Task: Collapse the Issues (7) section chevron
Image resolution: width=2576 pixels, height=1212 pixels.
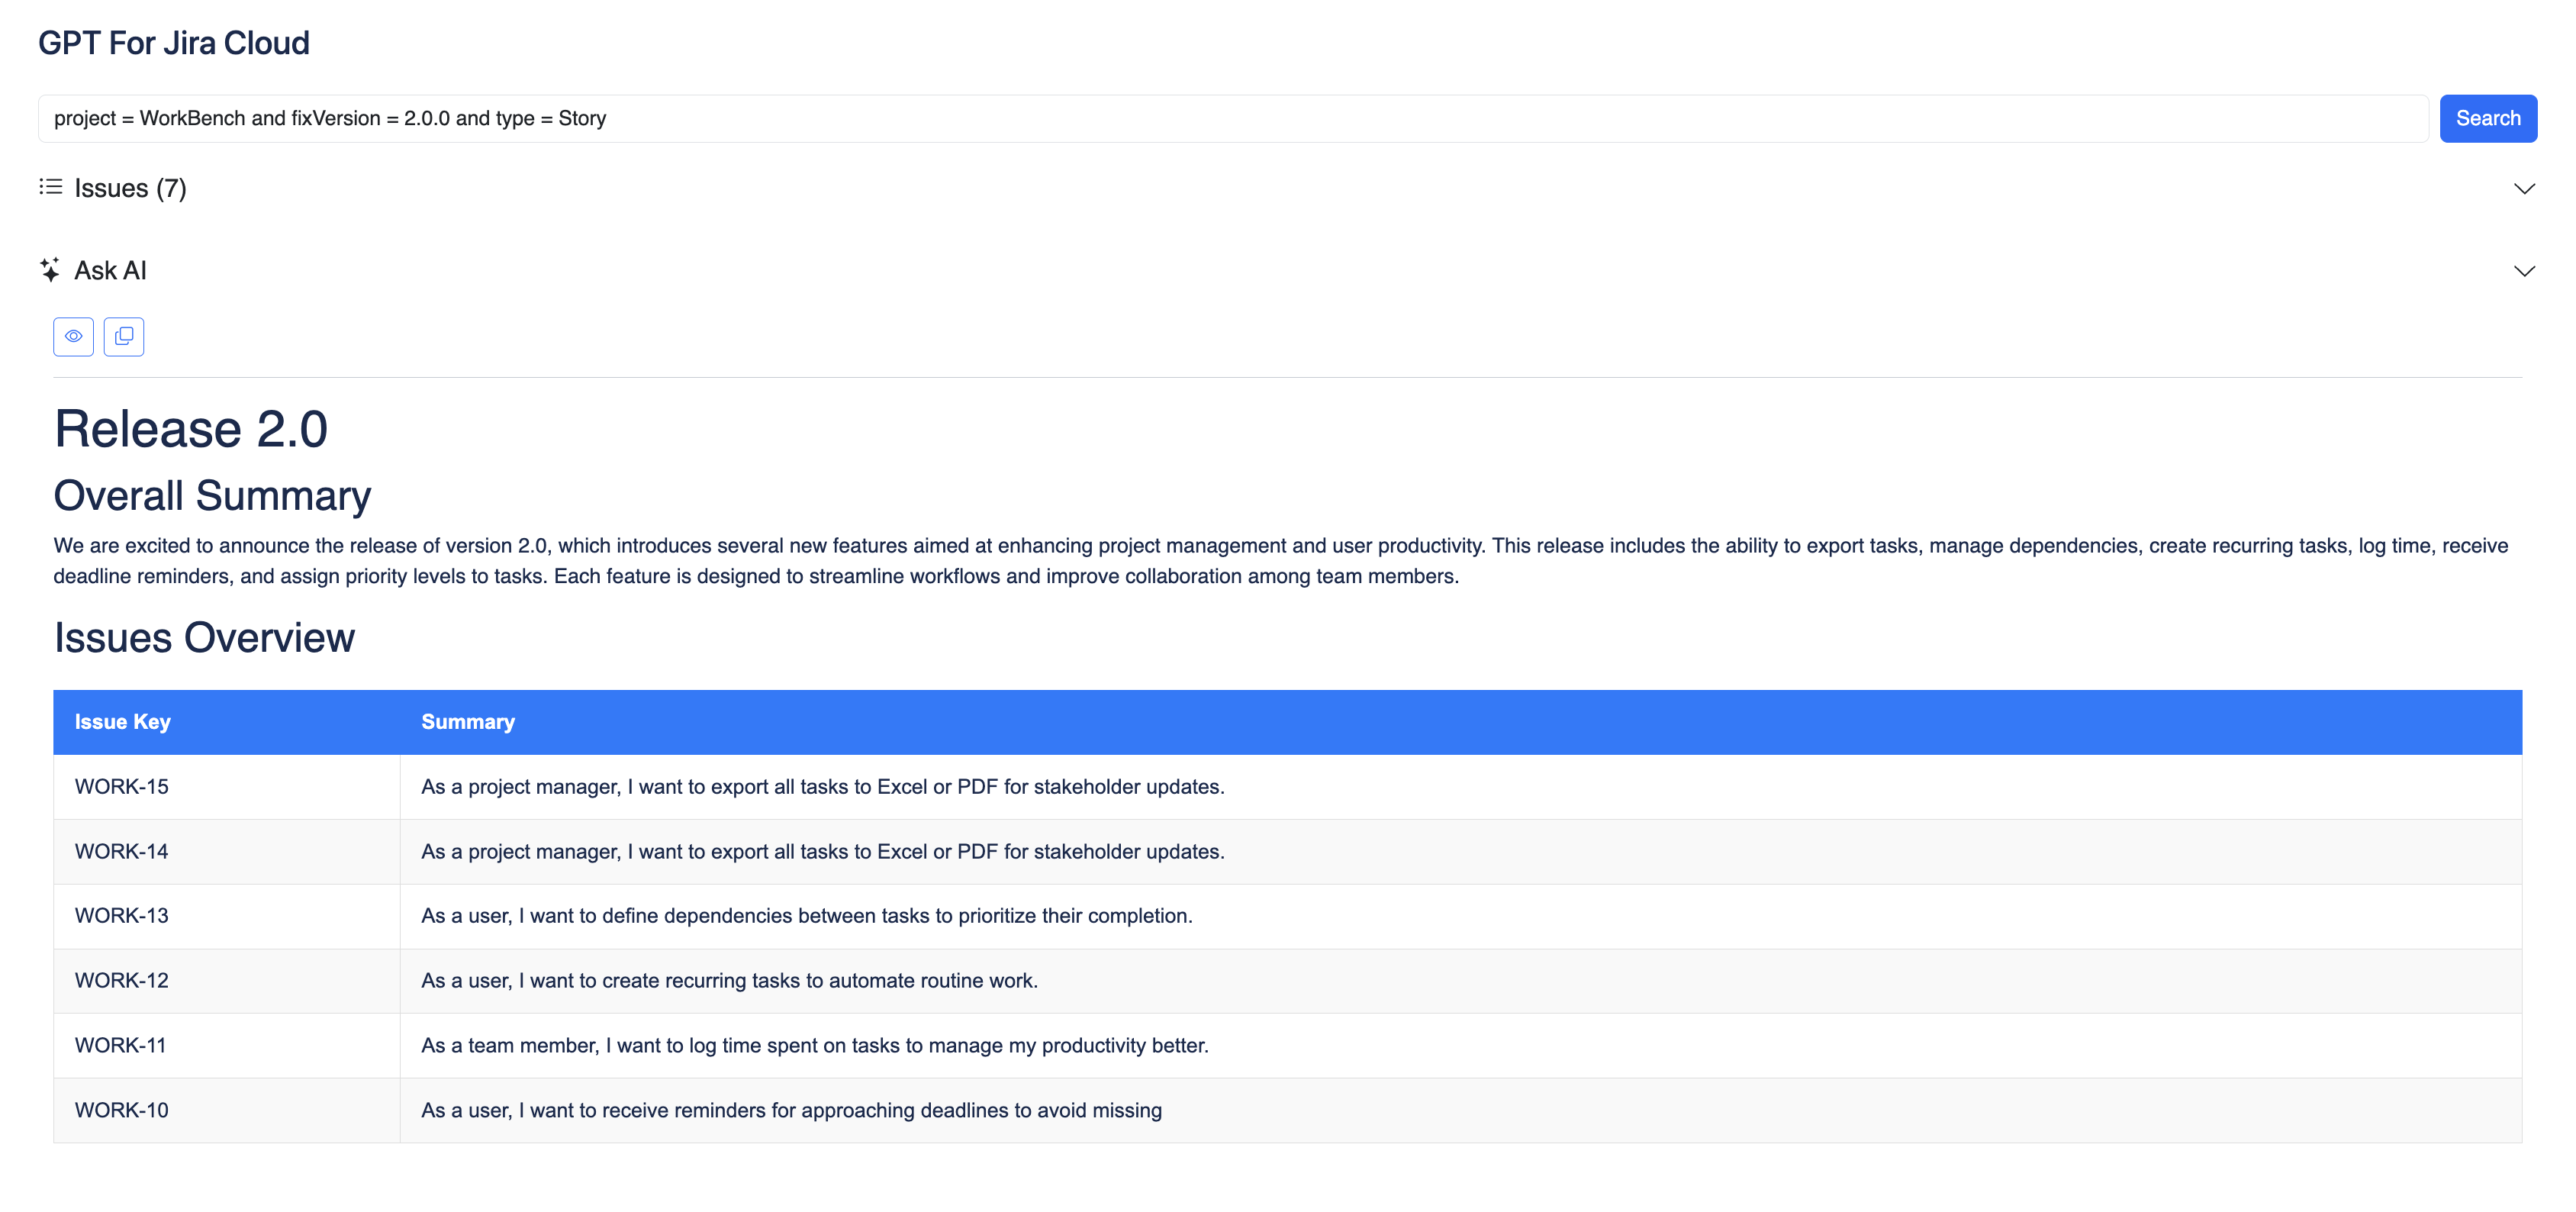Action: [x=2523, y=189]
